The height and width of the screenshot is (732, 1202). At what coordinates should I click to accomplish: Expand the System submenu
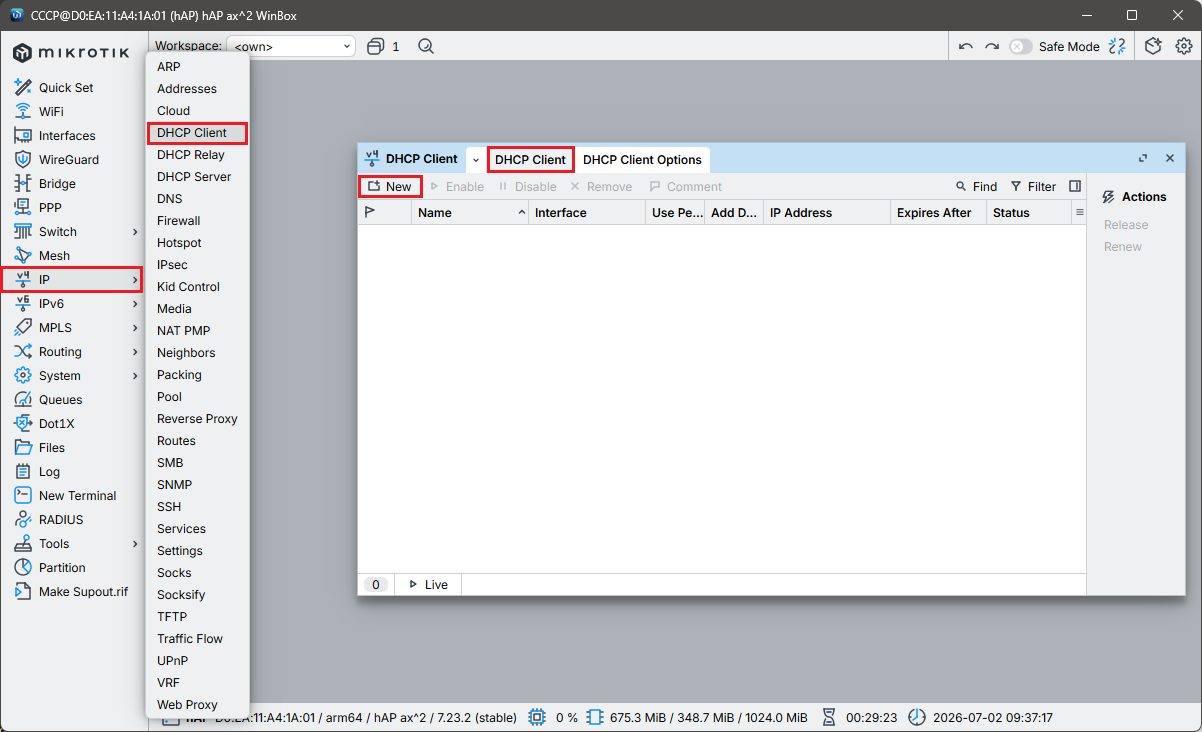(x=75, y=376)
